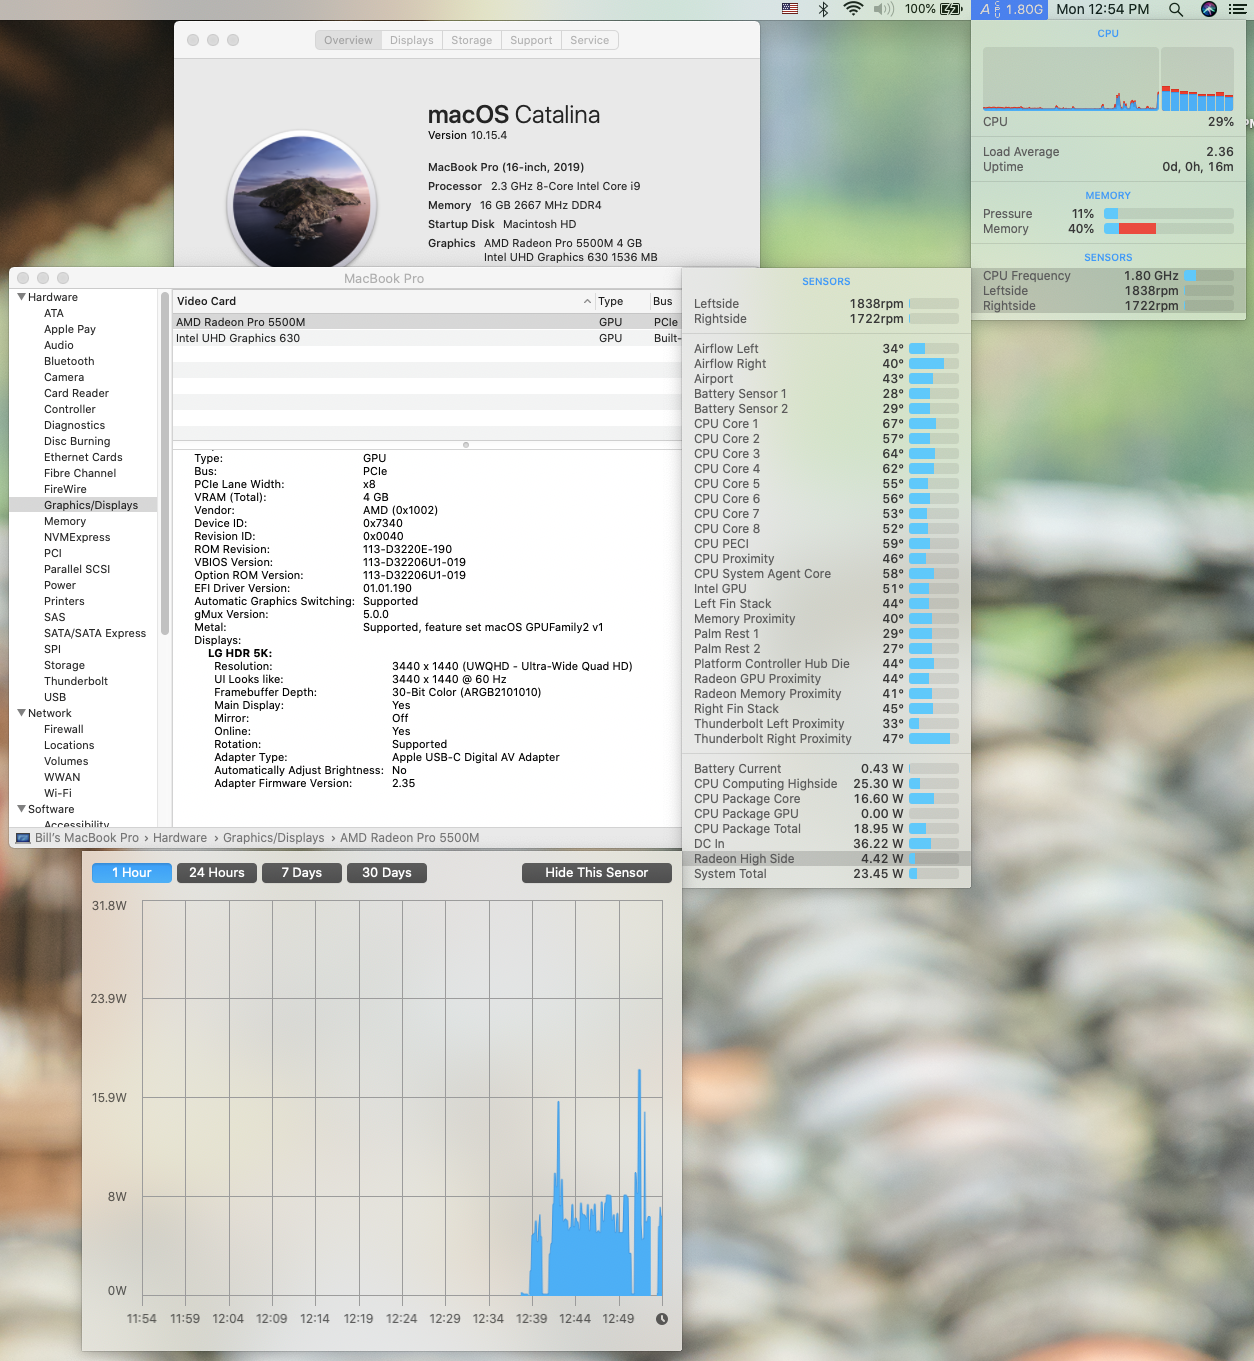
Task: Click Bill's MacBook Pro in path bar
Action: click(87, 838)
